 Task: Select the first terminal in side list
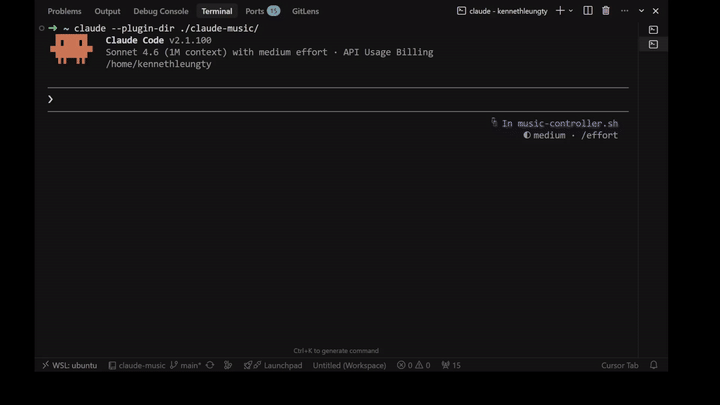[x=653, y=30]
